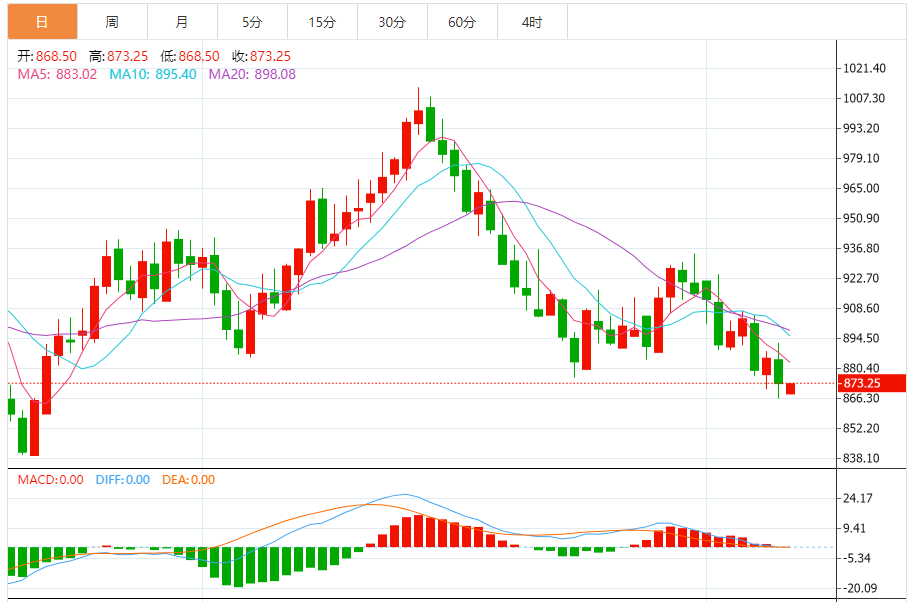The width and height of the screenshot is (915, 602).
Task: Click the MACD:0.00 indicator label
Action: 50,480
